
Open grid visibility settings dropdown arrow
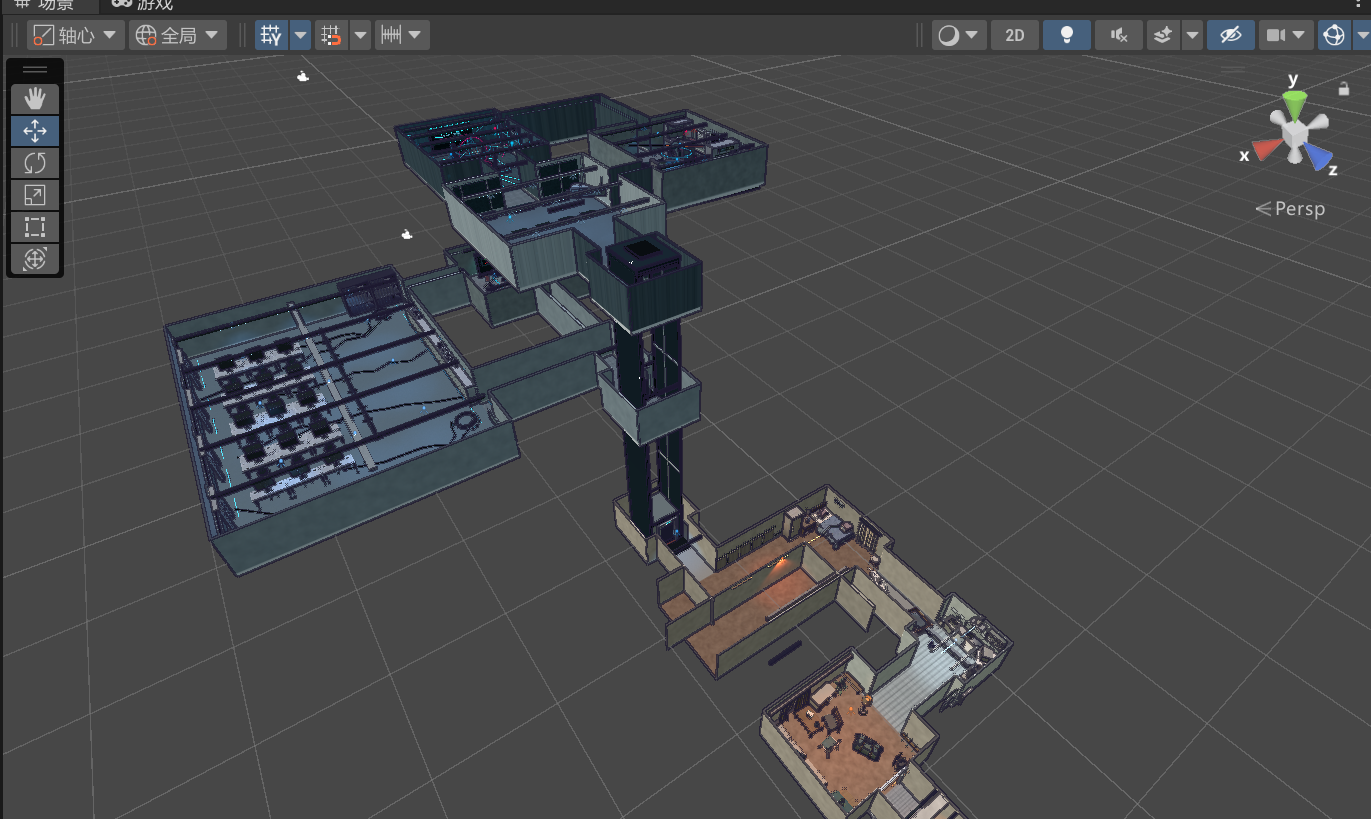click(300, 36)
